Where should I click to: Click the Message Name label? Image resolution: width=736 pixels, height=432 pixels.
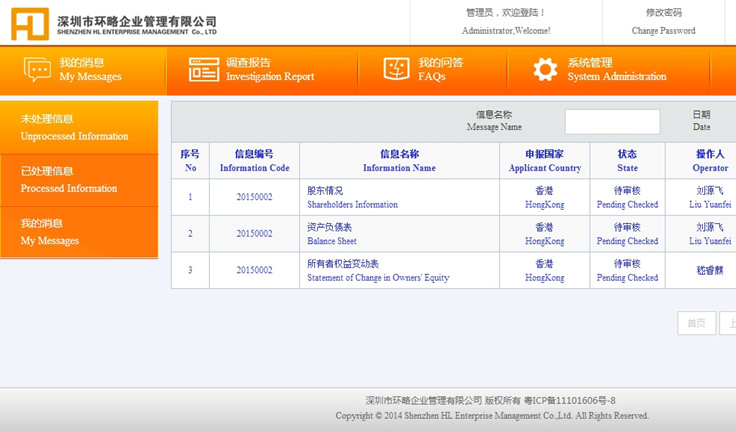[x=494, y=121]
